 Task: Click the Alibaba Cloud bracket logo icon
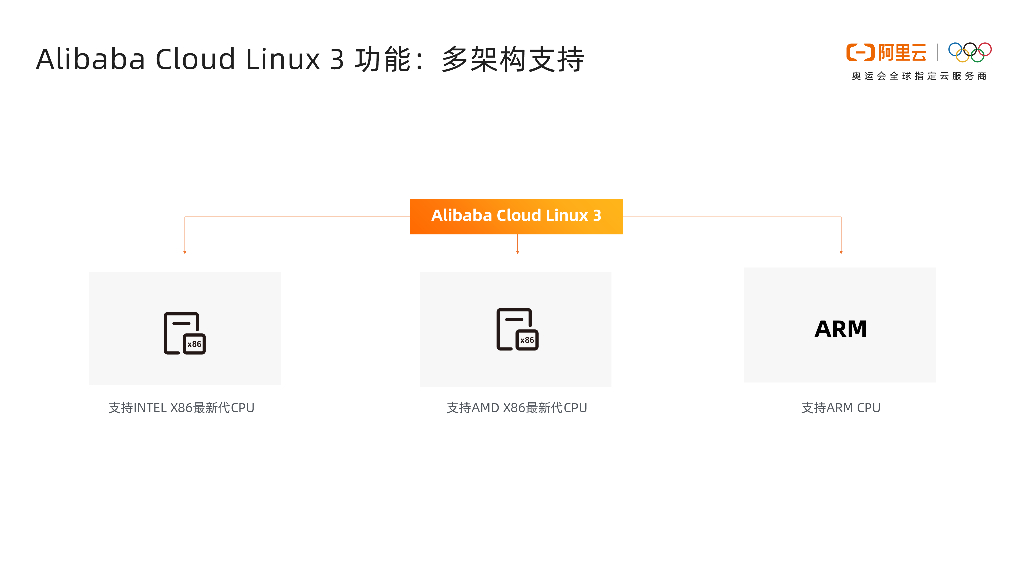click(860, 52)
